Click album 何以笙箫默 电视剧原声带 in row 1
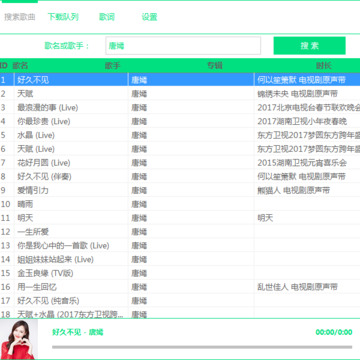Viewport: 360px width, 360px height. coord(301,80)
